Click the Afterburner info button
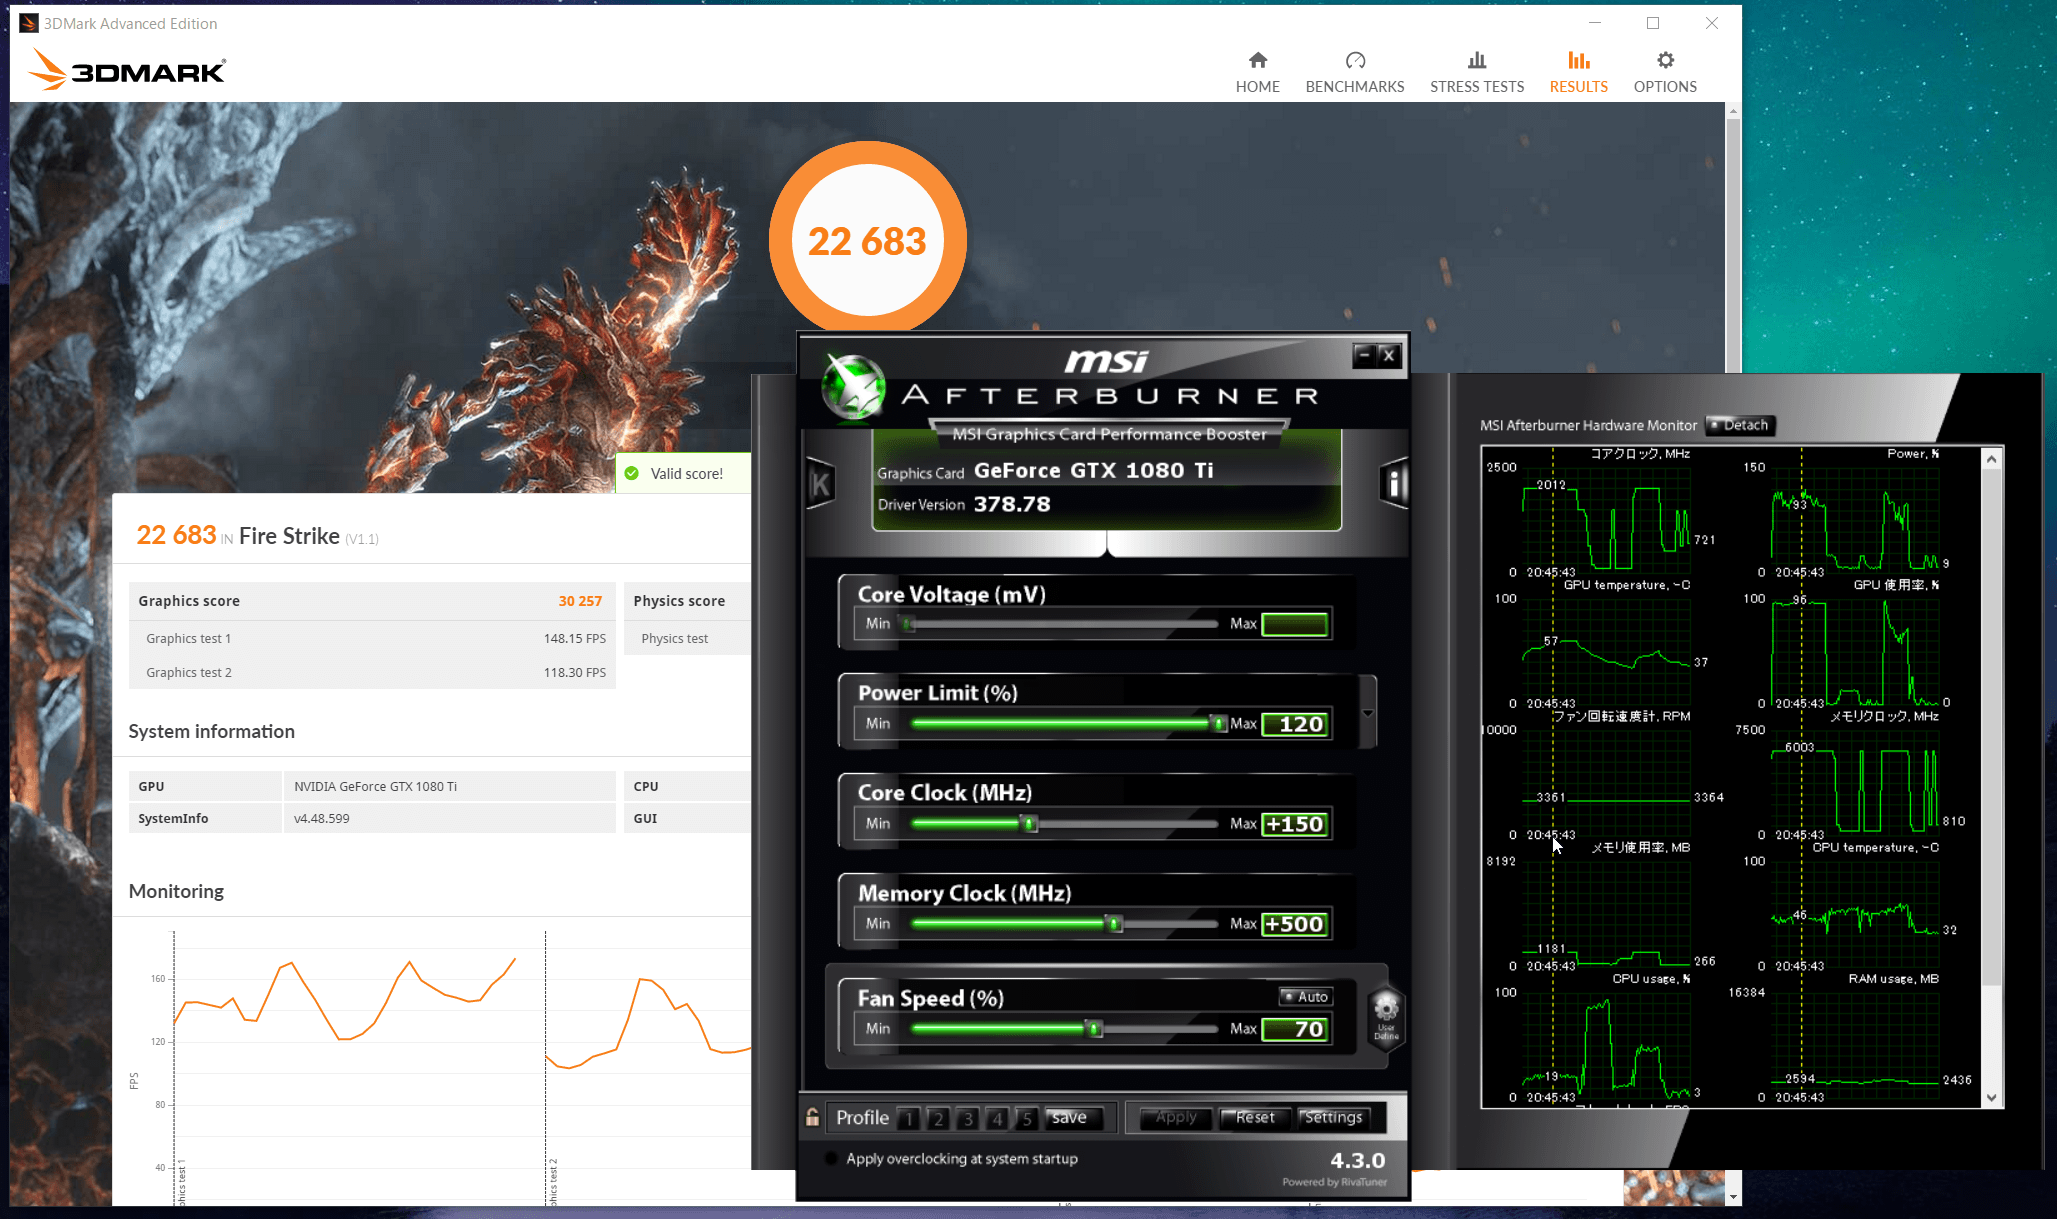The image size is (2057, 1219). (x=1393, y=484)
